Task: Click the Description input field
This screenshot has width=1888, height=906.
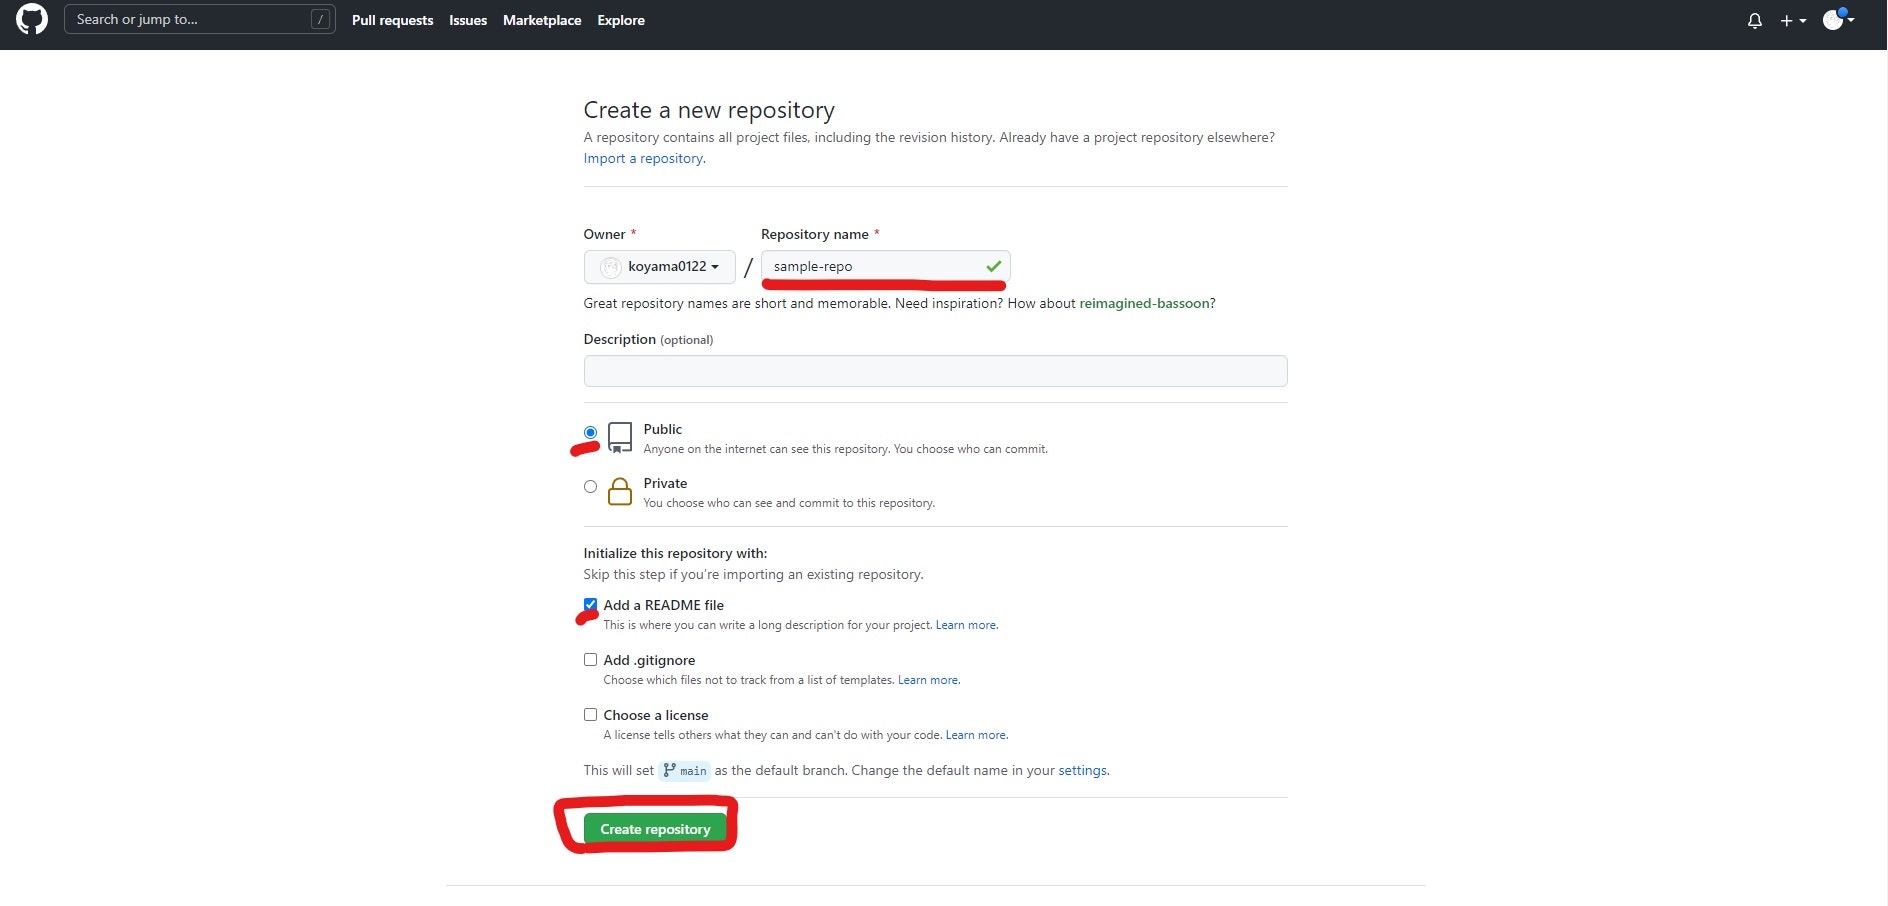Action: click(935, 371)
